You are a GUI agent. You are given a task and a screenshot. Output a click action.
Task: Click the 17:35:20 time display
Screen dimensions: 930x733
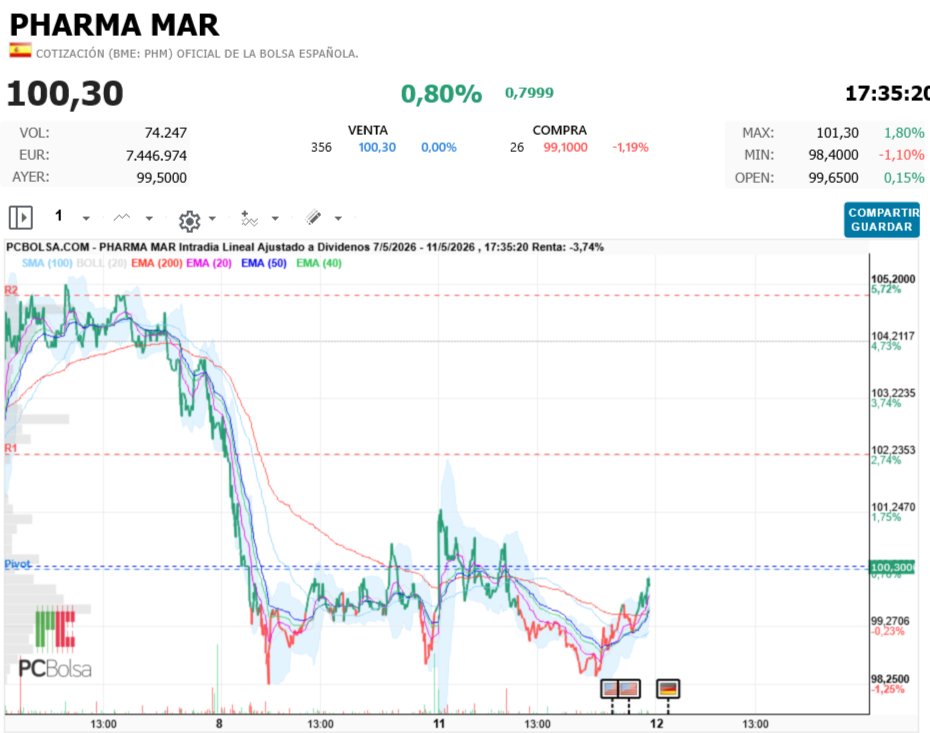[887, 94]
